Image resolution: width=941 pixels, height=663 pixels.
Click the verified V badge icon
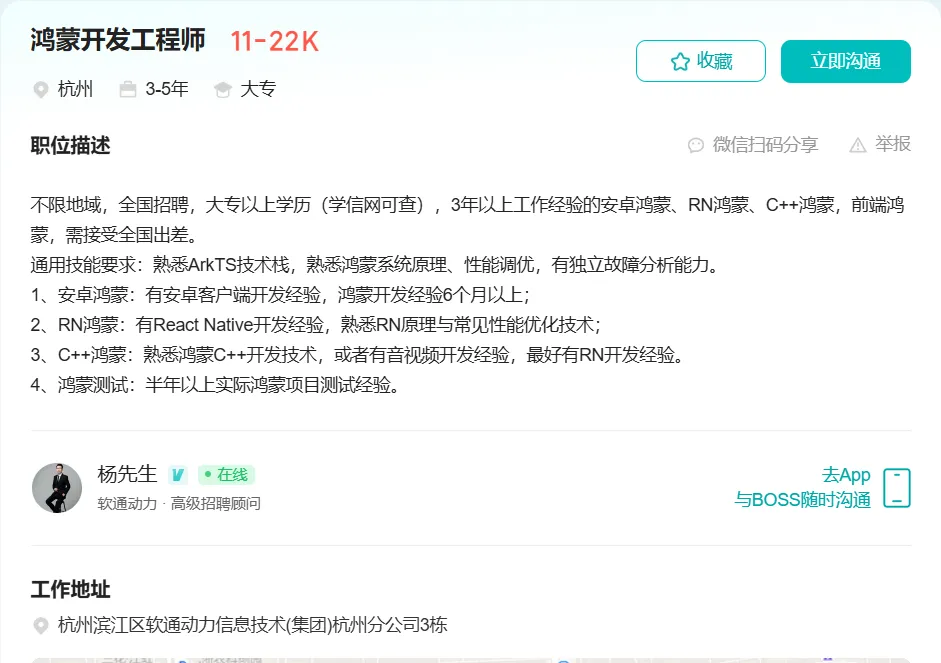pos(178,475)
